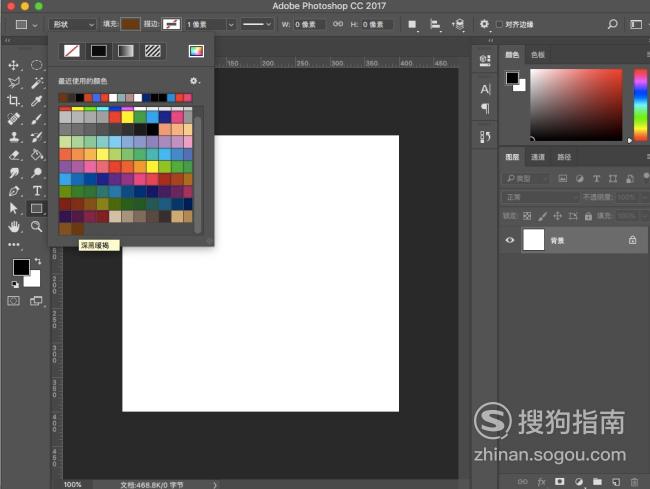Open the tool preset picker arrow
650x489 pixels.
[35, 25]
